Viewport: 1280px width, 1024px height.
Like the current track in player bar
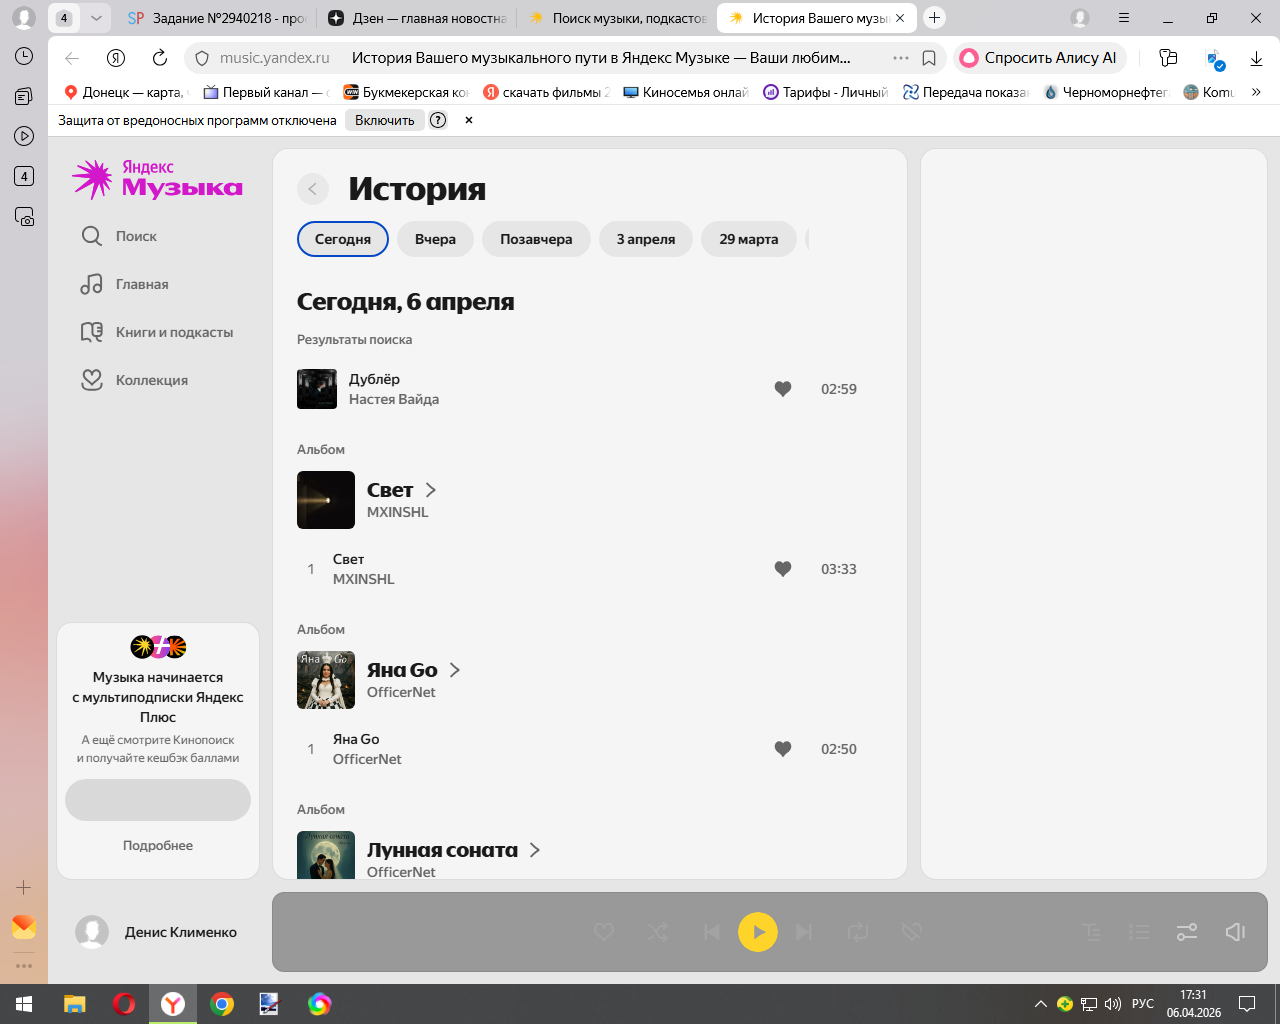click(604, 932)
